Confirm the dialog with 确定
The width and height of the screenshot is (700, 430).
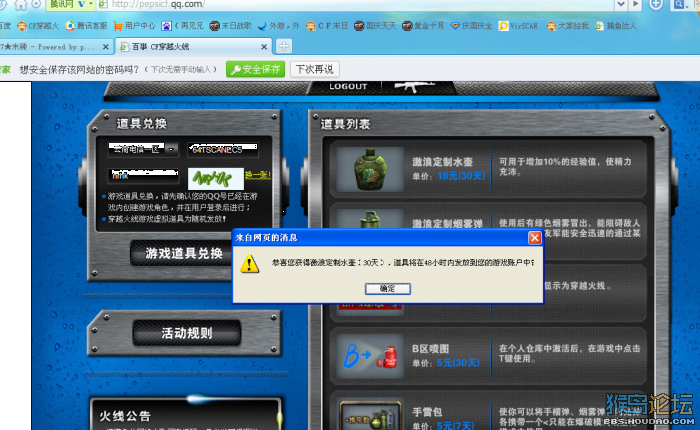[x=388, y=288]
